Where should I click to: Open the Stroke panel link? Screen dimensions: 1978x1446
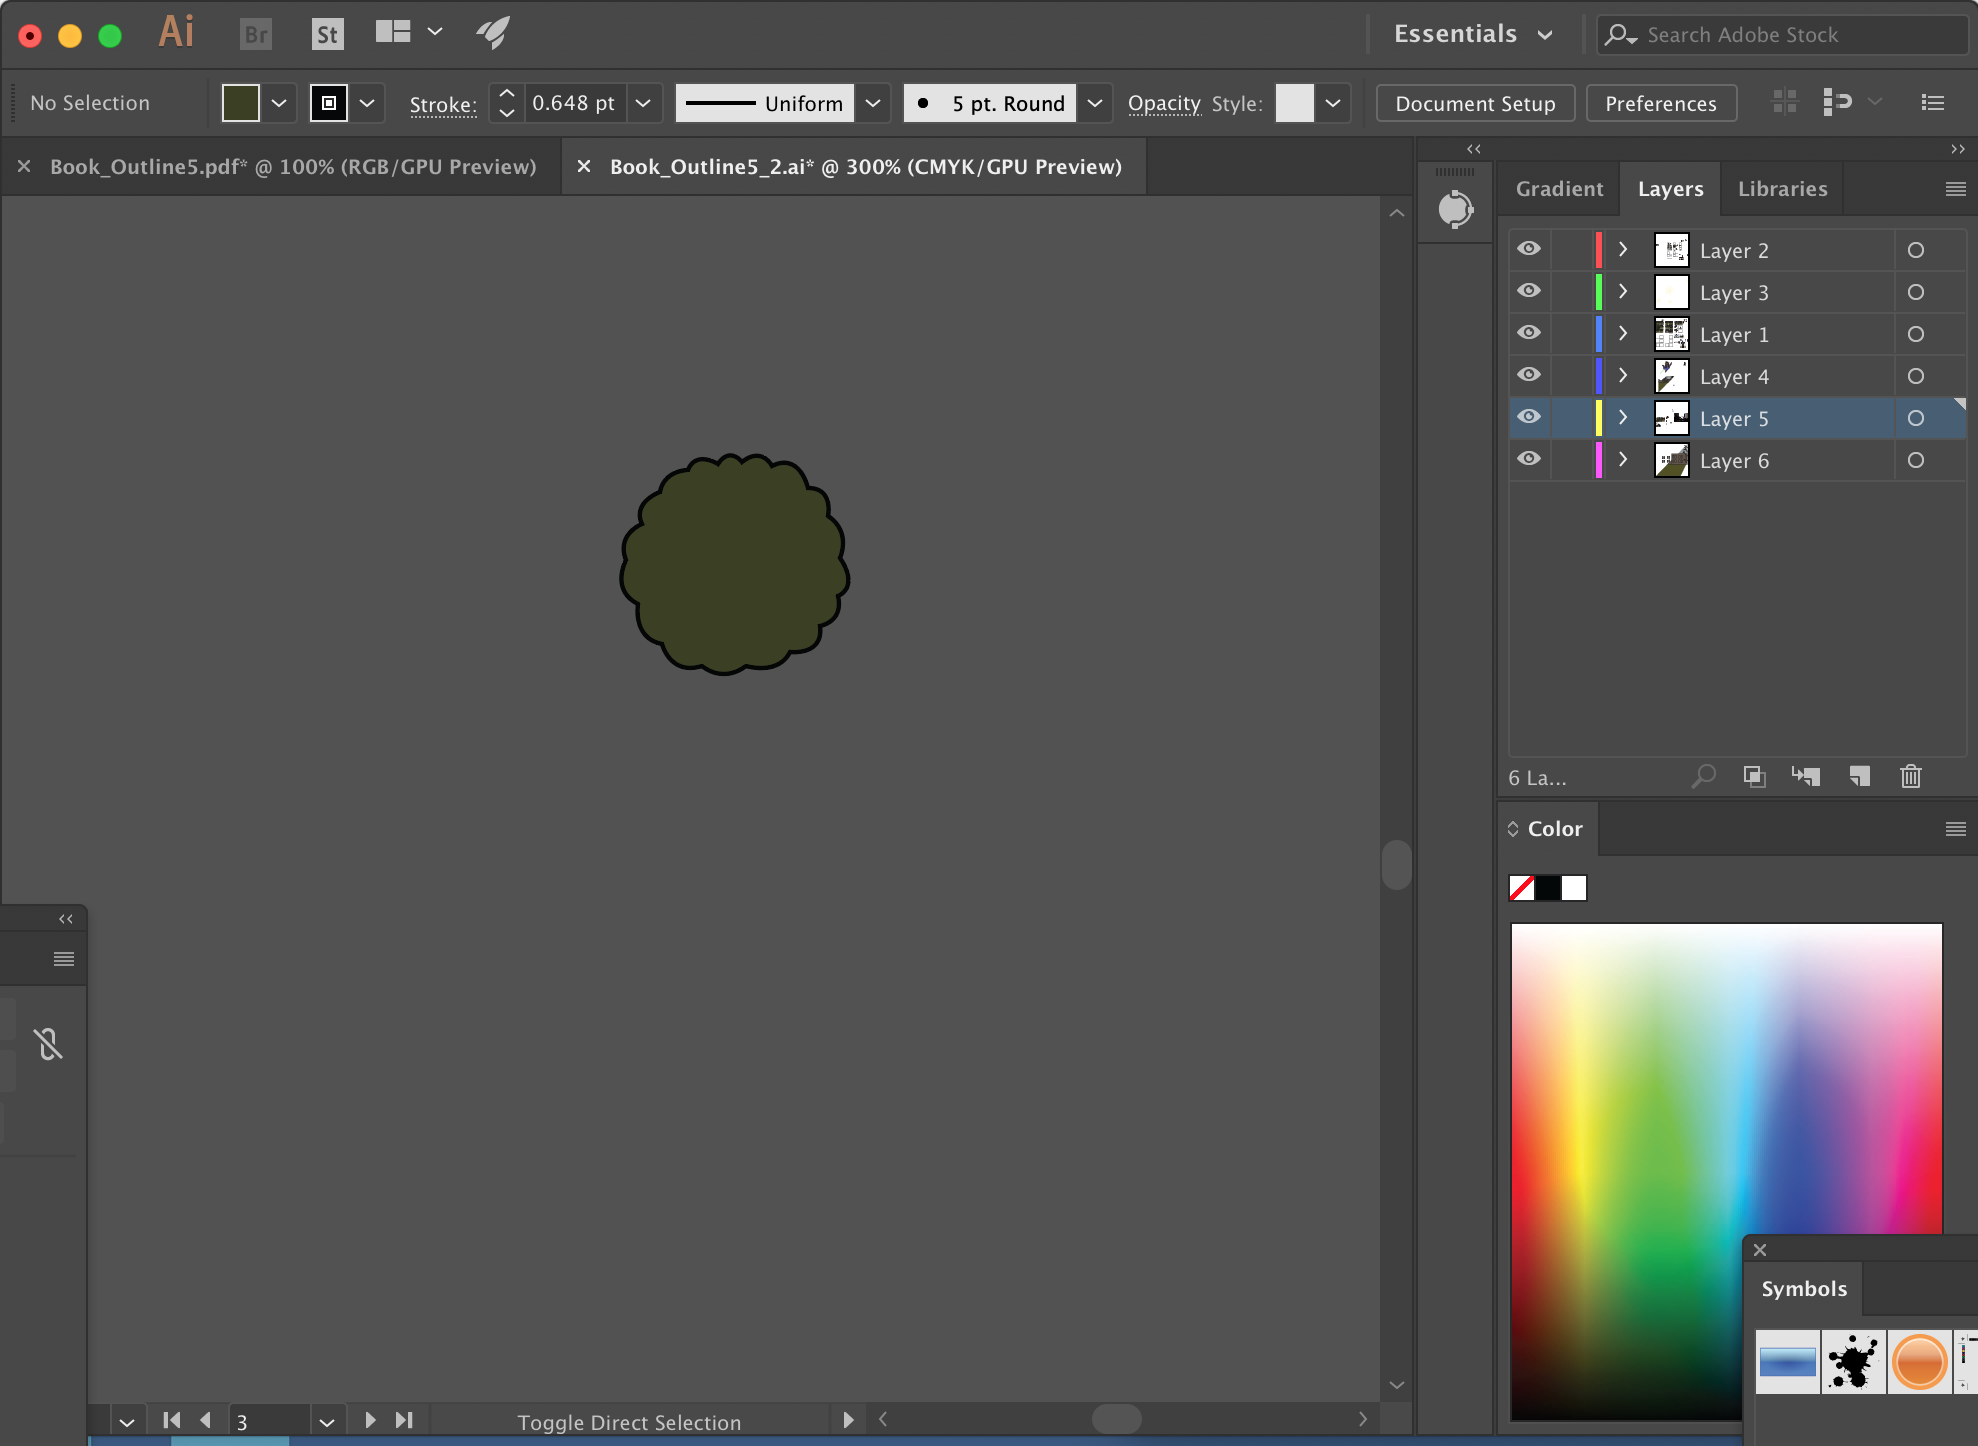pyautogui.click(x=443, y=104)
